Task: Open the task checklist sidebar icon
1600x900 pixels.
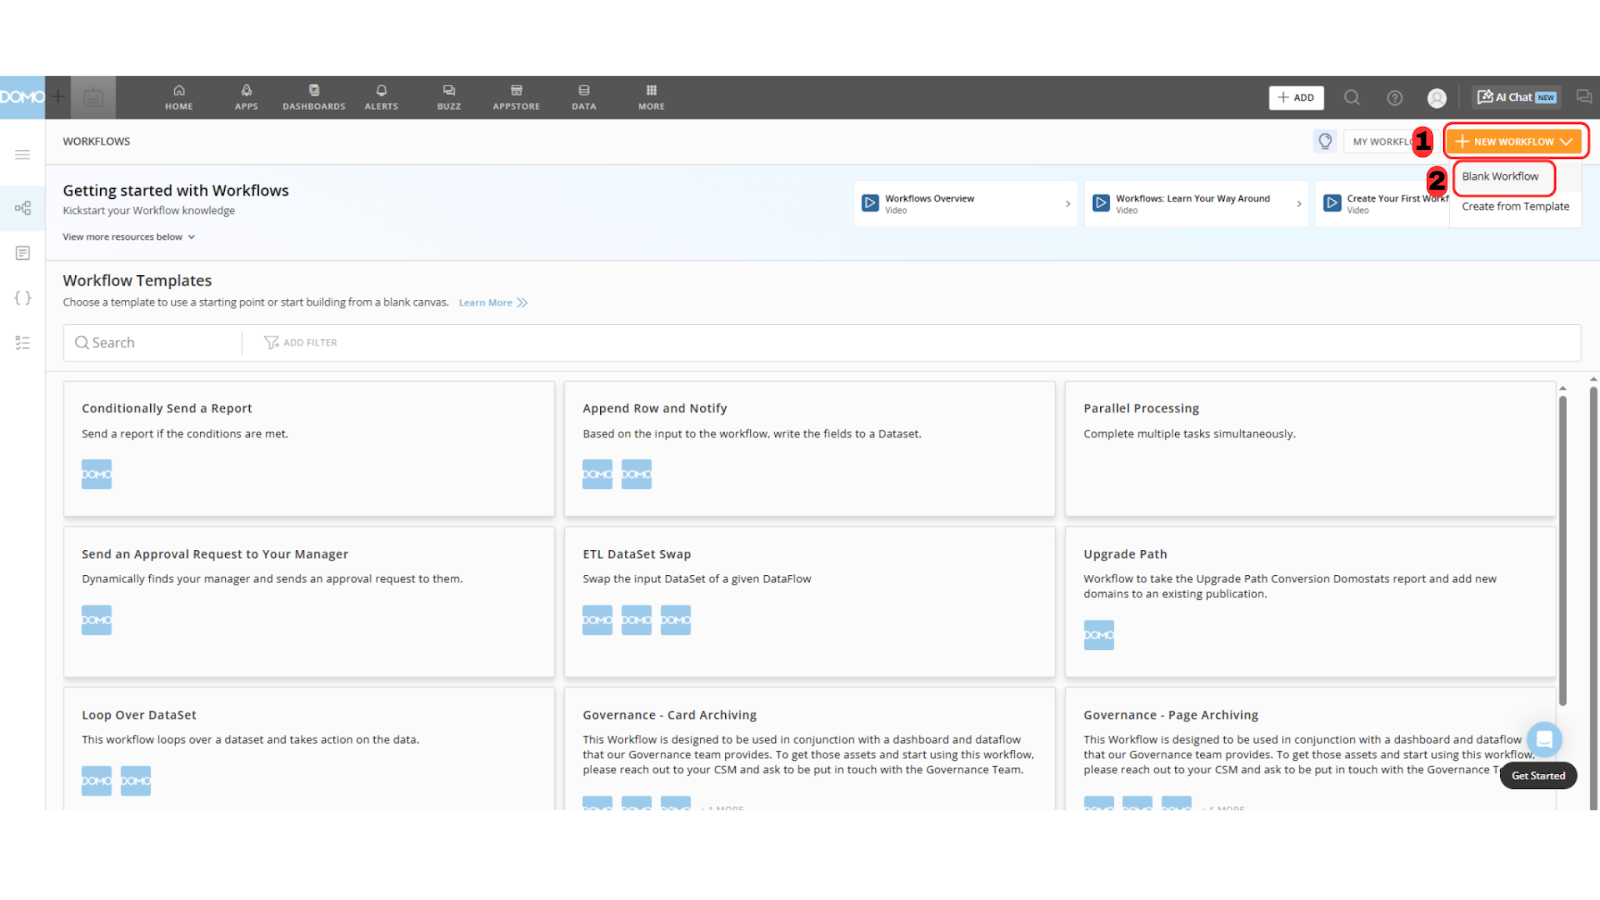Action: tap(22, 342)
